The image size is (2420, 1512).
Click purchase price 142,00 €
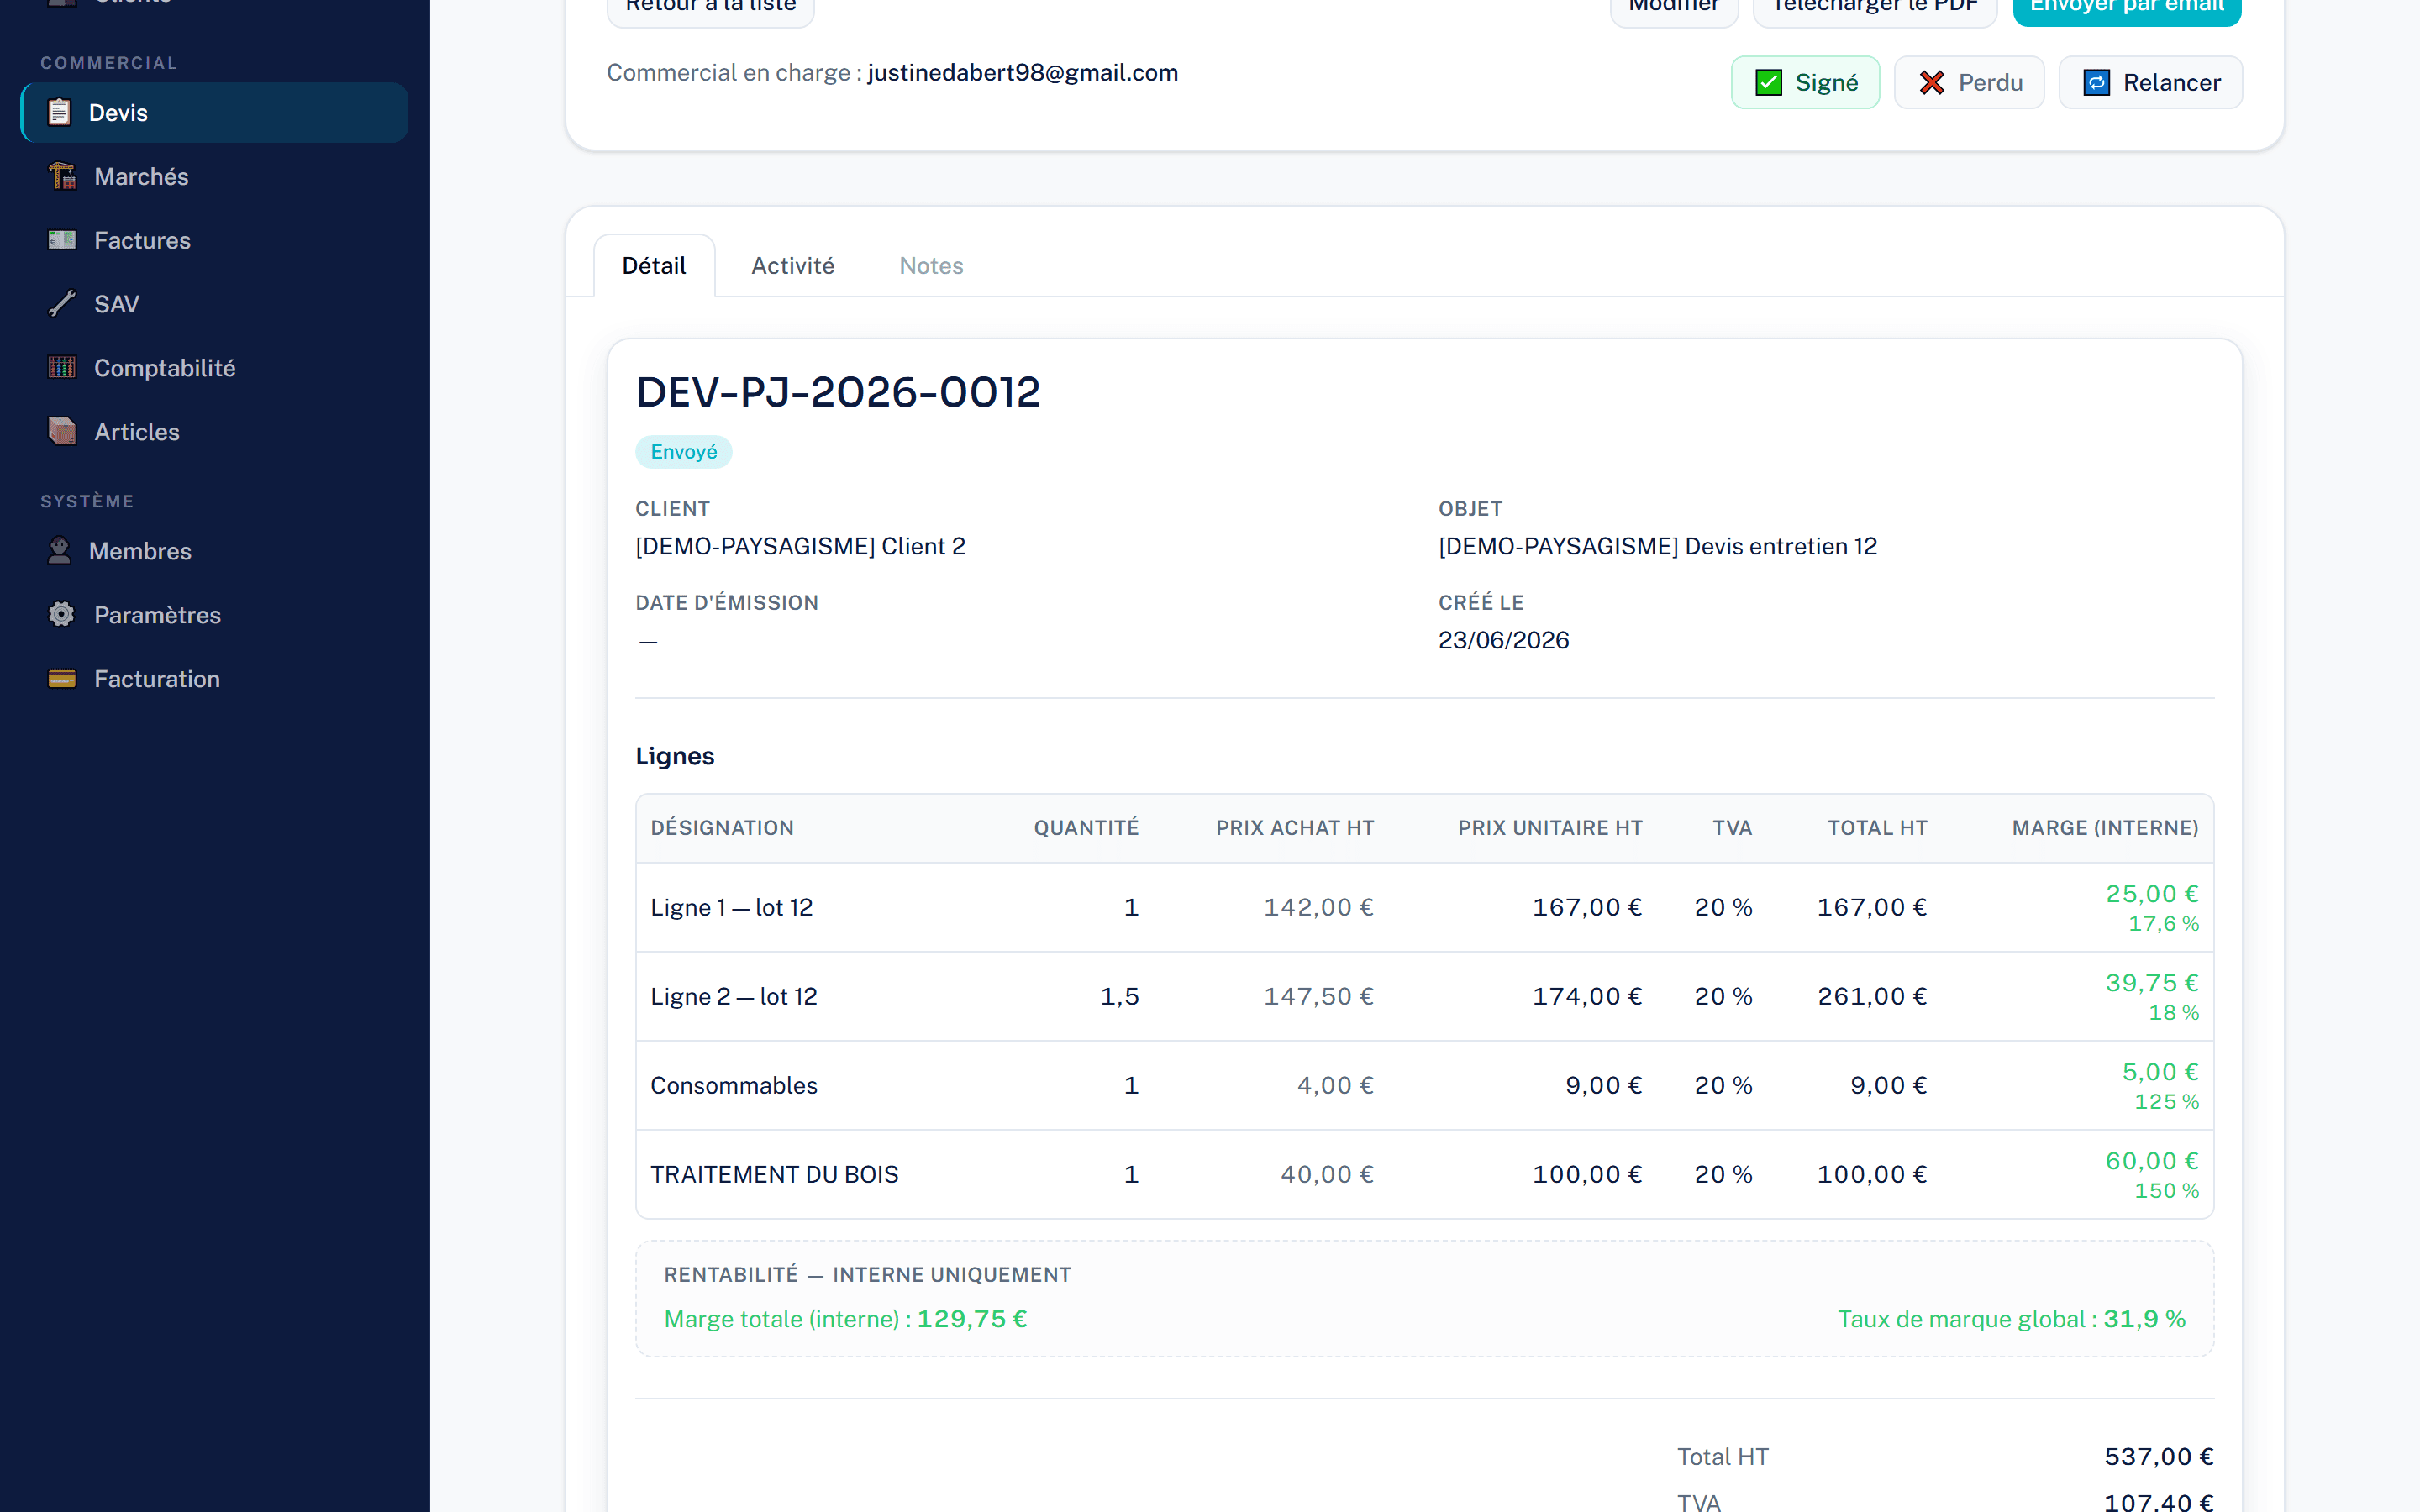[1318, 907]
